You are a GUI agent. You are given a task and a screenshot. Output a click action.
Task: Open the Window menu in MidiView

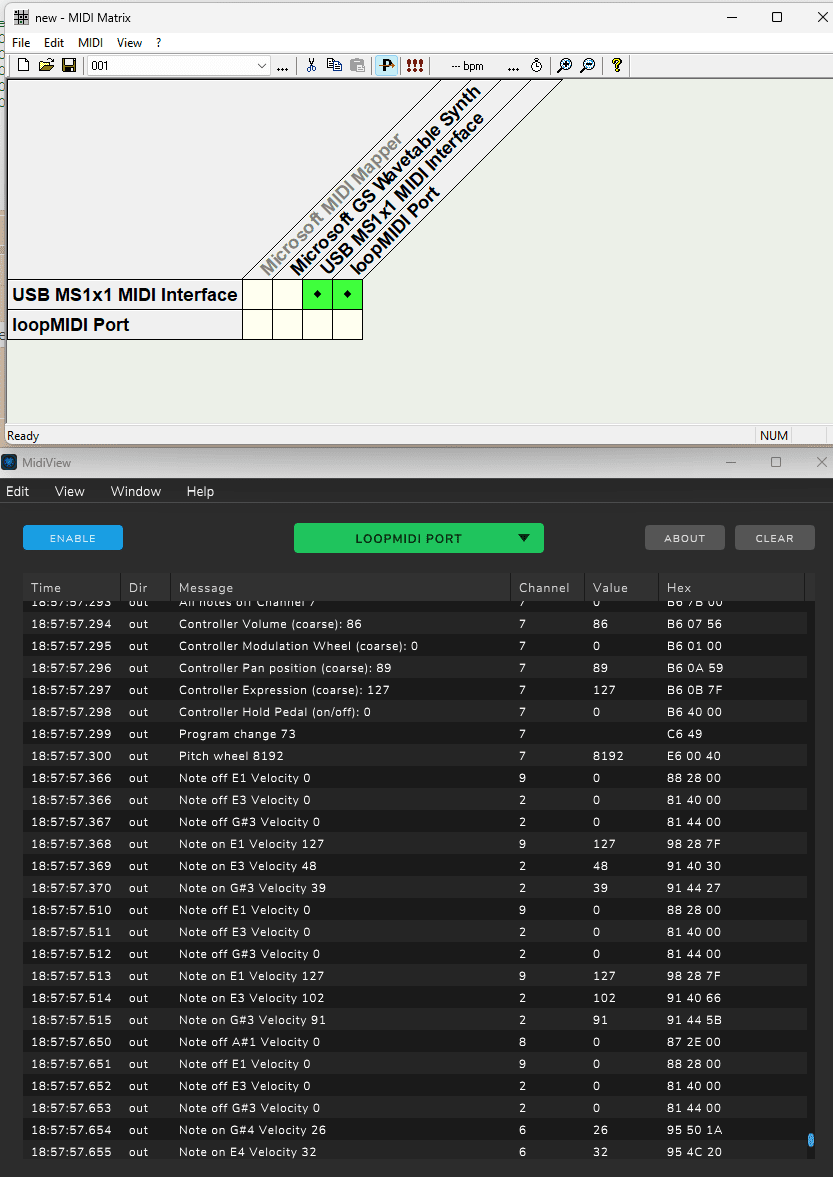coord(136,491)
